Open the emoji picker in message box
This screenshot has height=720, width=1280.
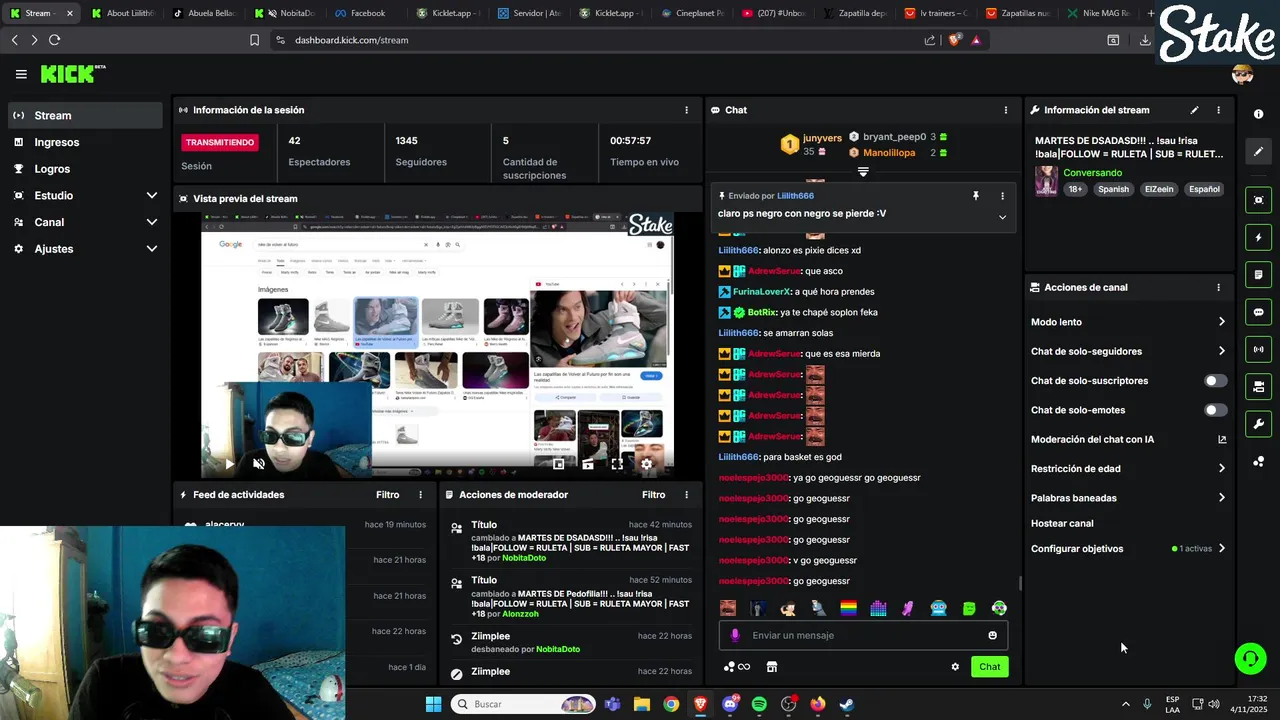(992, 635)
